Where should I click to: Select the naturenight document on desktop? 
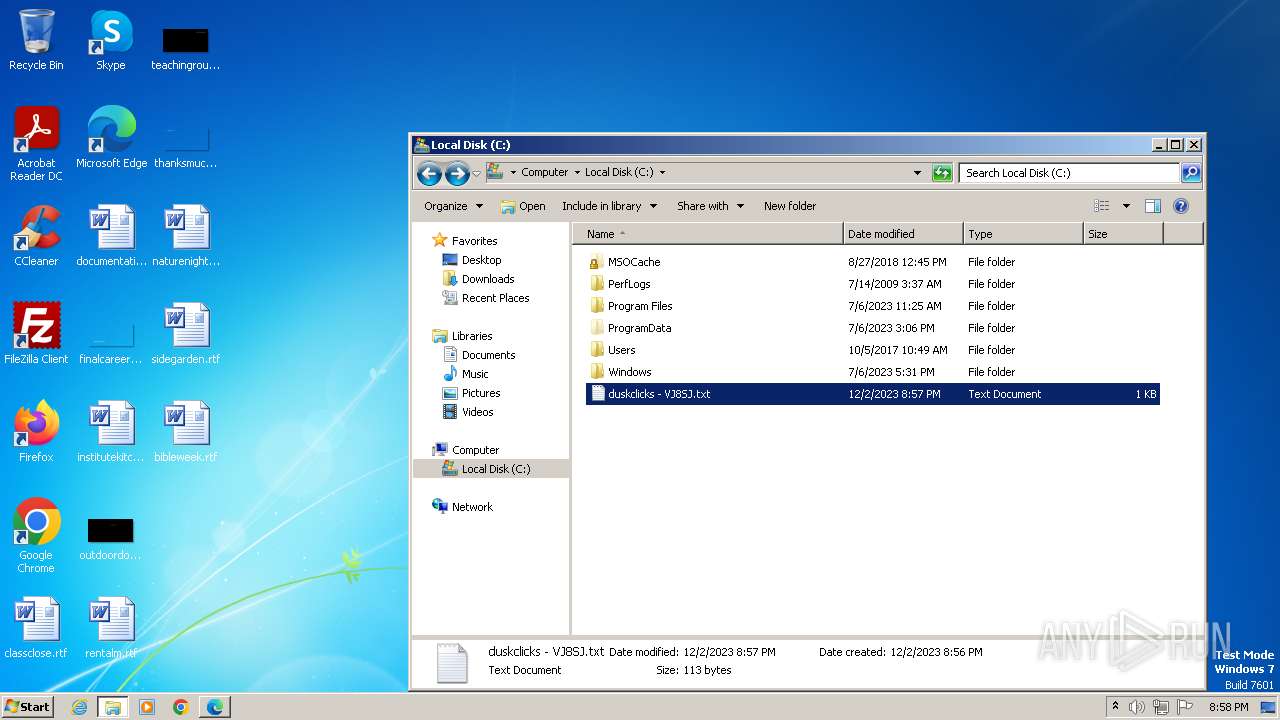coord(186,236)
